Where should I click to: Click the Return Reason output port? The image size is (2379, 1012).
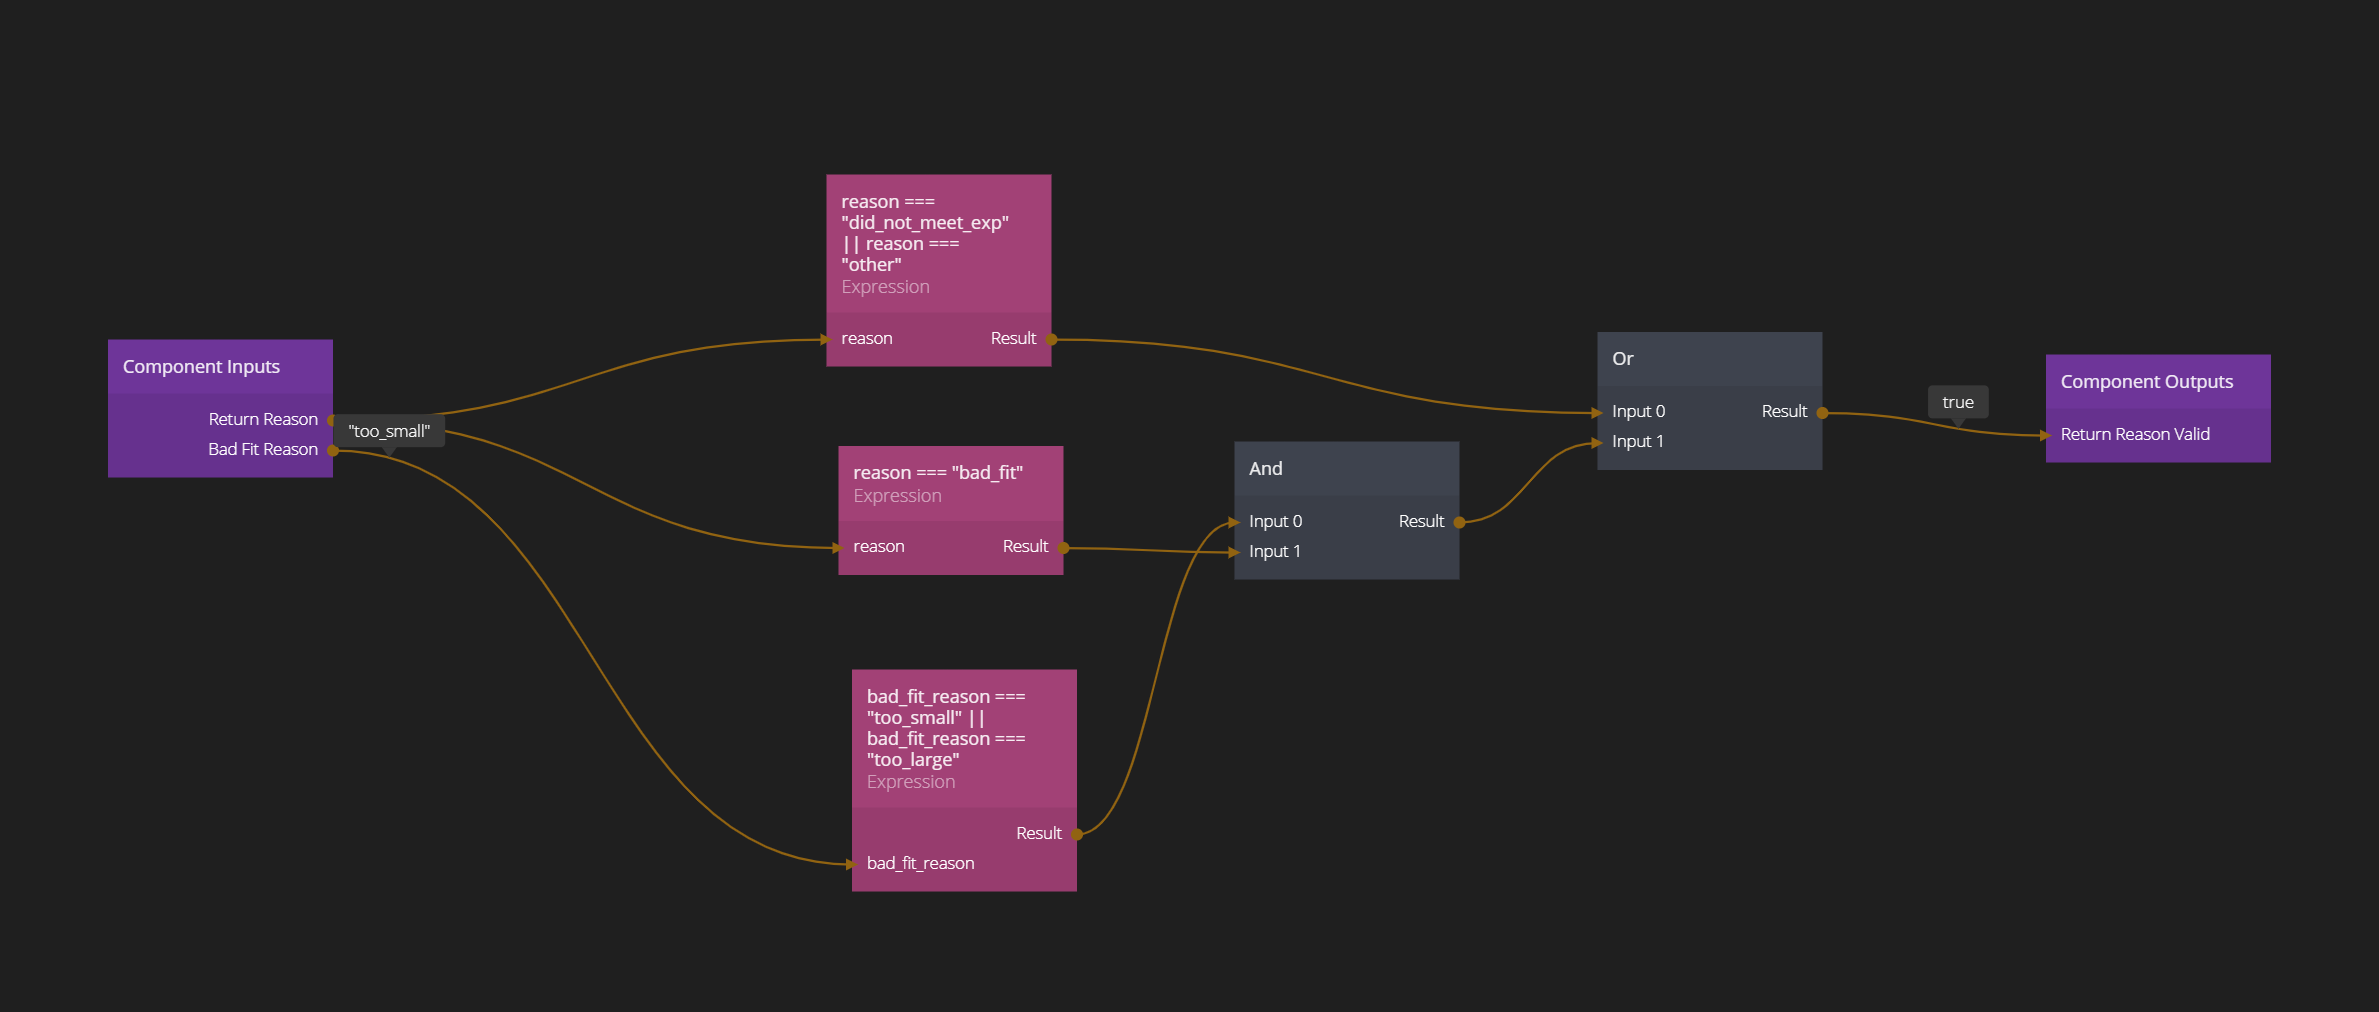coord(331,420)
